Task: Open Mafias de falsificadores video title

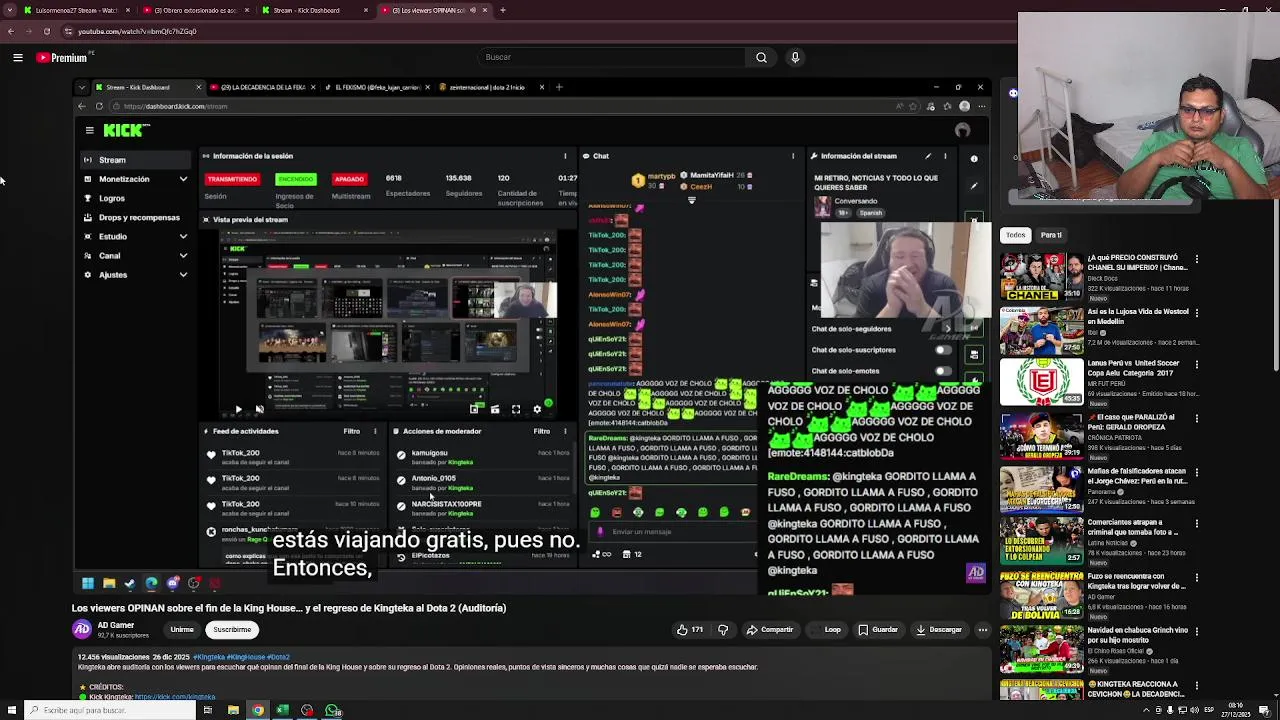Action: coord(1138,475)
